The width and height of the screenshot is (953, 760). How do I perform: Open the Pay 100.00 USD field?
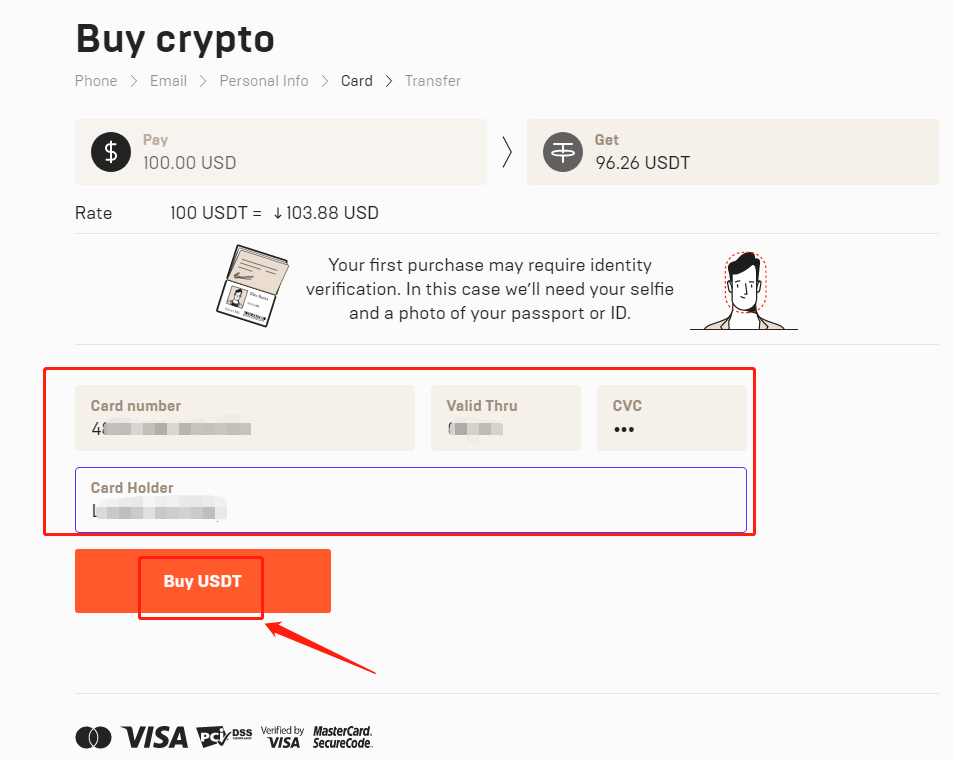(281, 152)
